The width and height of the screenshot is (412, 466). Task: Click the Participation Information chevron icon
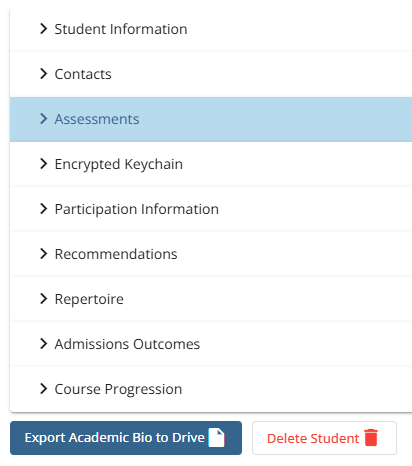tap(43, 209)
